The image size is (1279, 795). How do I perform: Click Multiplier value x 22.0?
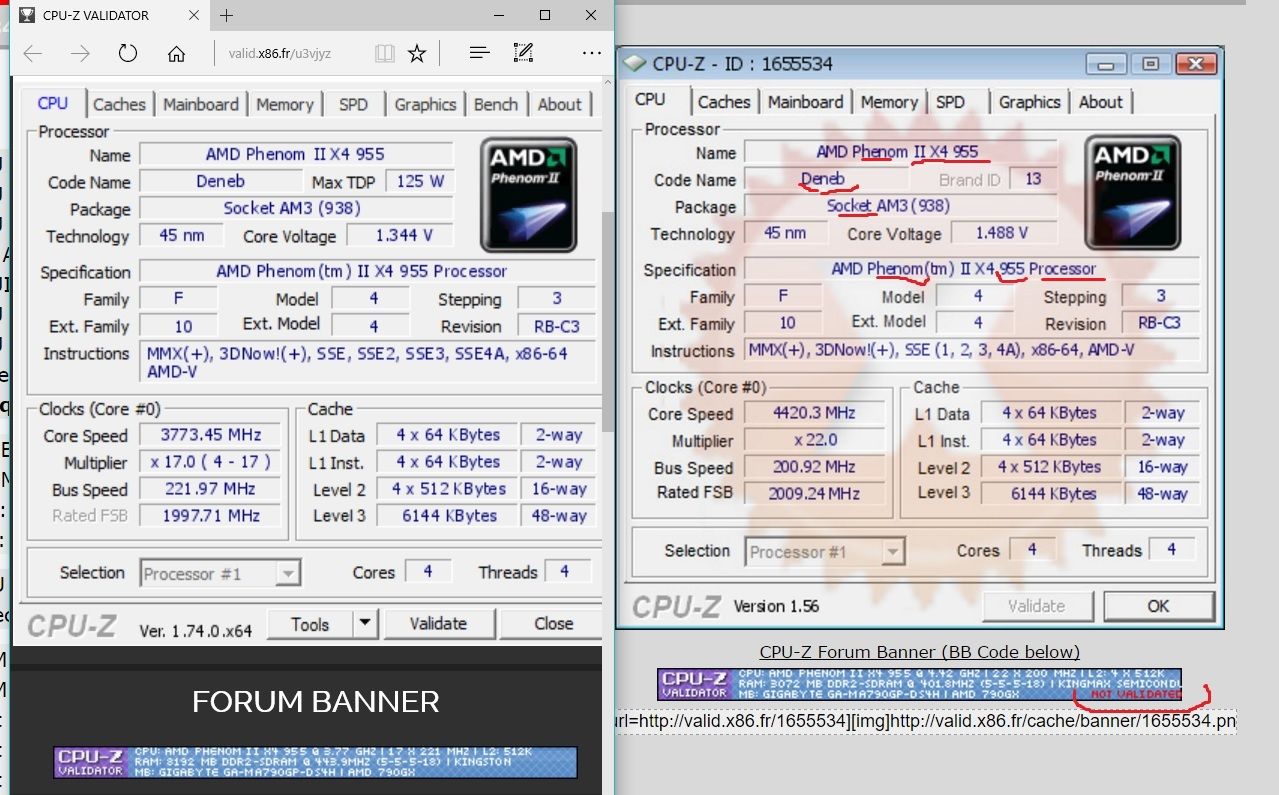pos(815,440)
